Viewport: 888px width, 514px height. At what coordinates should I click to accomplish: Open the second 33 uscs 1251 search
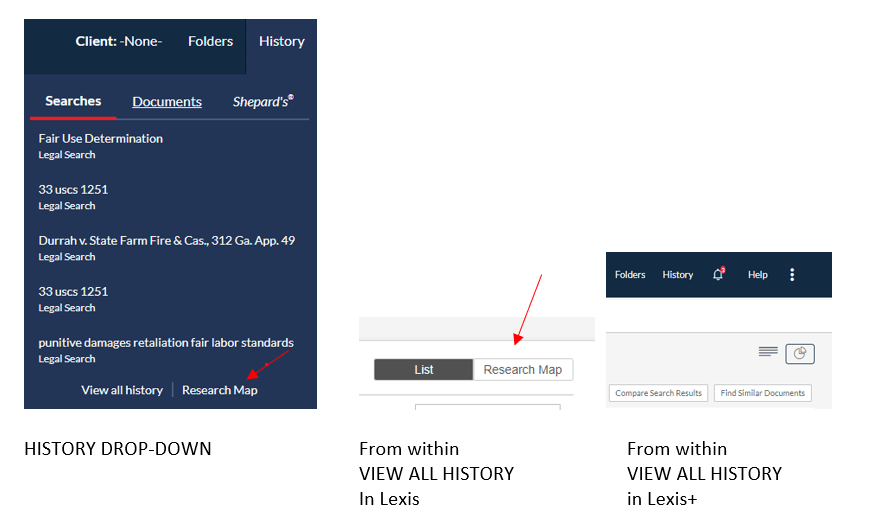[73, 292]
